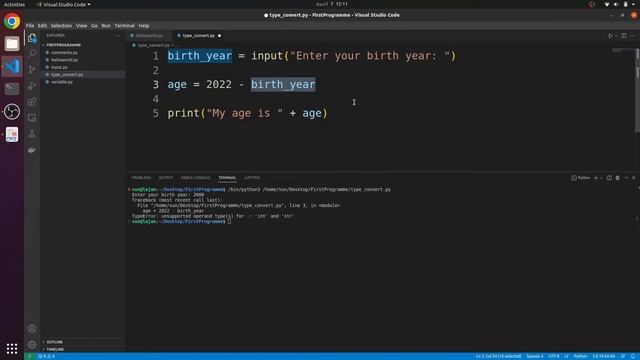Open variable.py in the explorer
The image size is (640, 360).
[x=62, y=82]
